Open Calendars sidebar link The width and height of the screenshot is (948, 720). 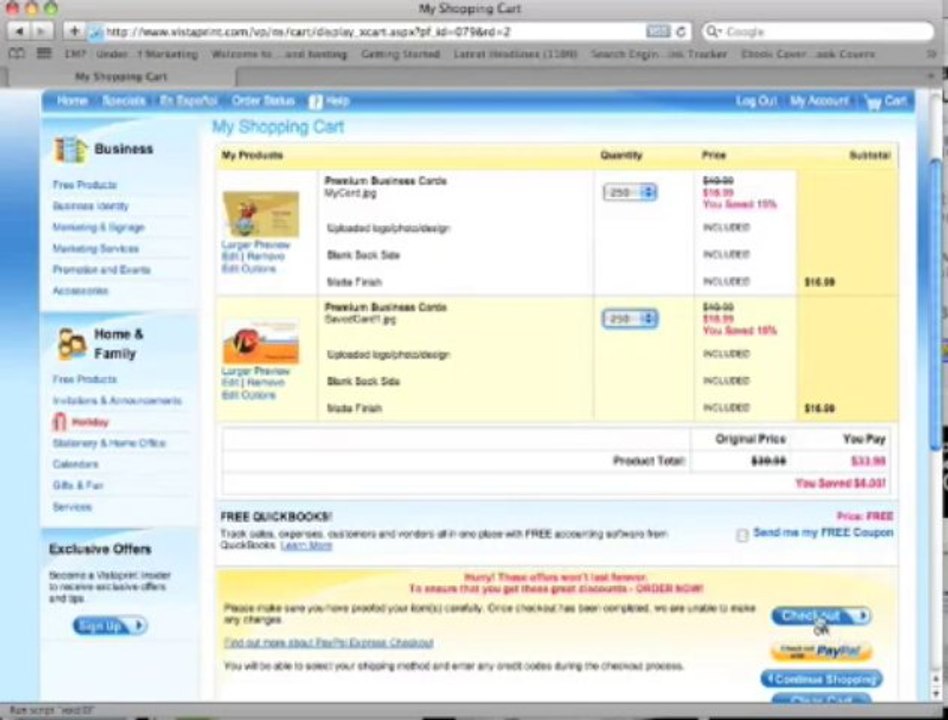(76, 464)
